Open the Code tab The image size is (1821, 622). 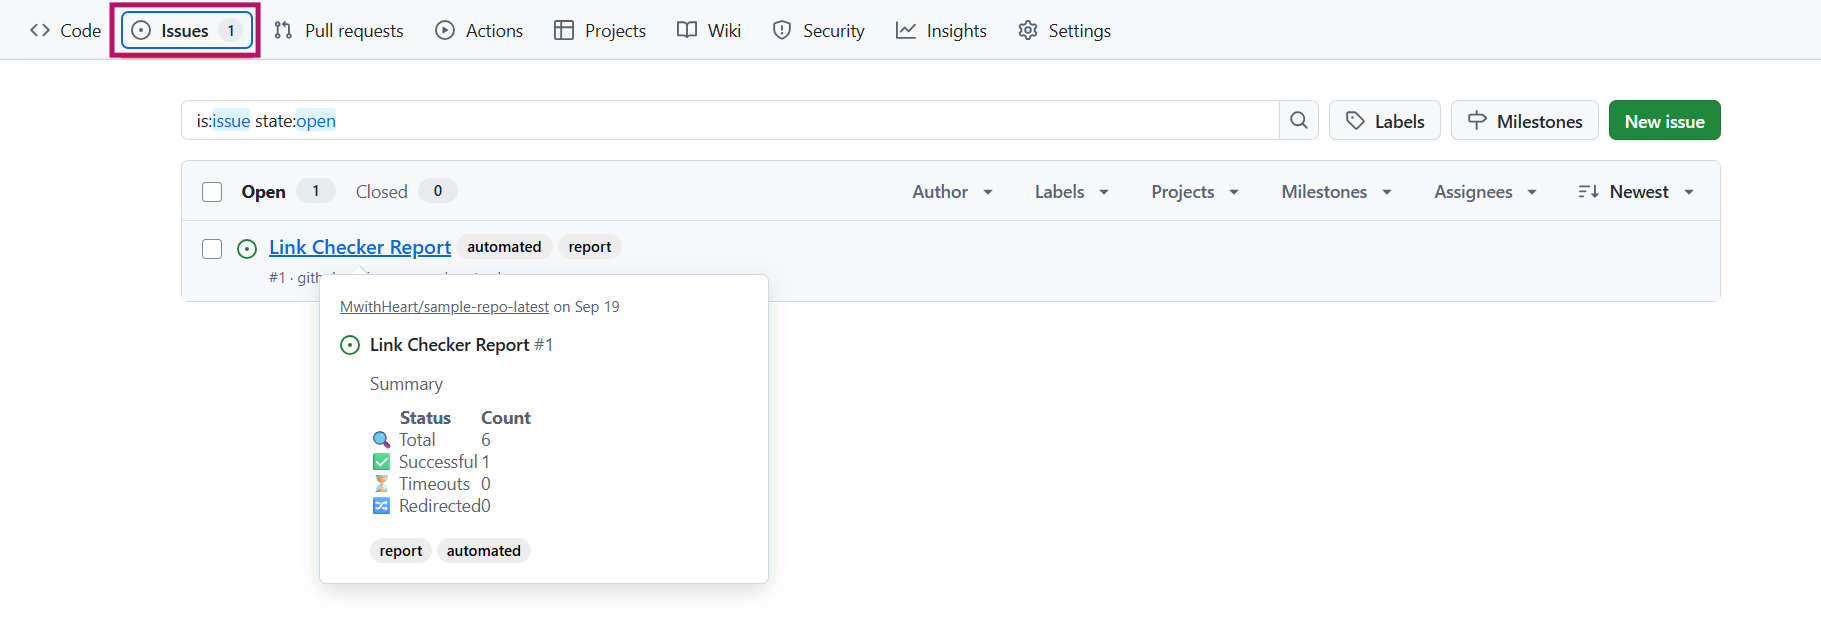point(66,31)
